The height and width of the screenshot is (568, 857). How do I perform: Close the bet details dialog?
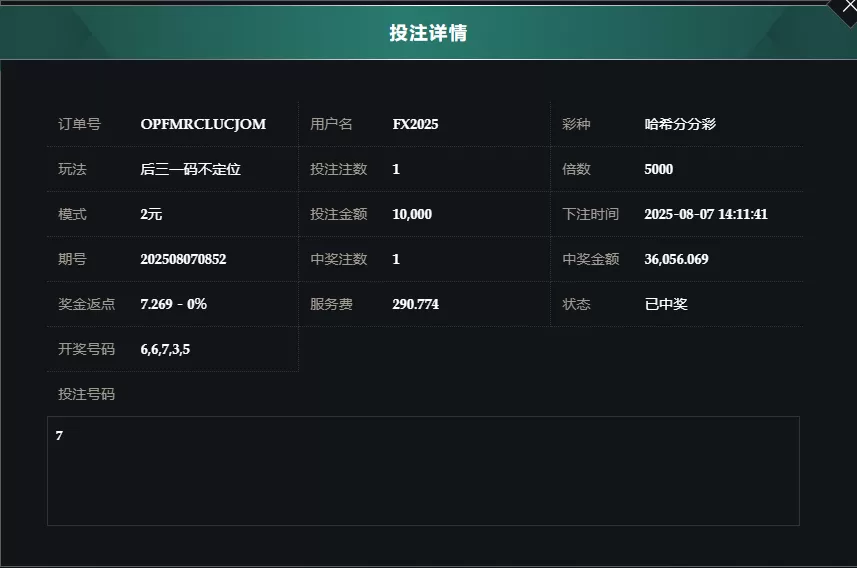[x=849, y=8]
